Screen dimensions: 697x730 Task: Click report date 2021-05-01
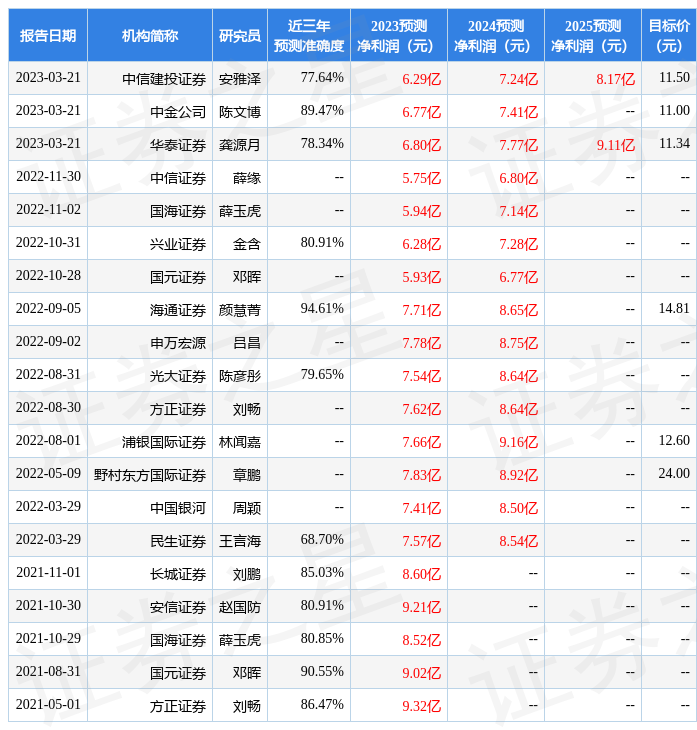click(48, 705)
